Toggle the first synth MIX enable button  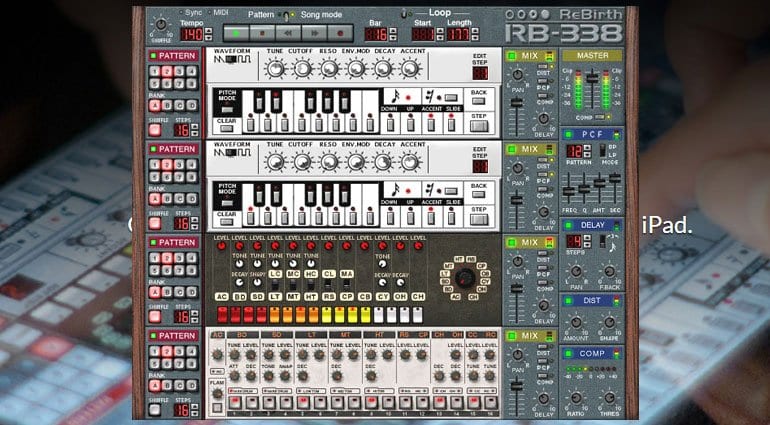[x=511, y=56]
